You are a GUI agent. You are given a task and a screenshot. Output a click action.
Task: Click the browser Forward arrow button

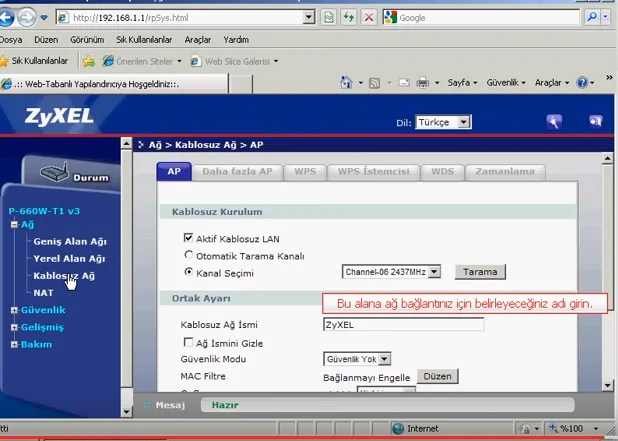pyautogui.click(x=27, y=17)
